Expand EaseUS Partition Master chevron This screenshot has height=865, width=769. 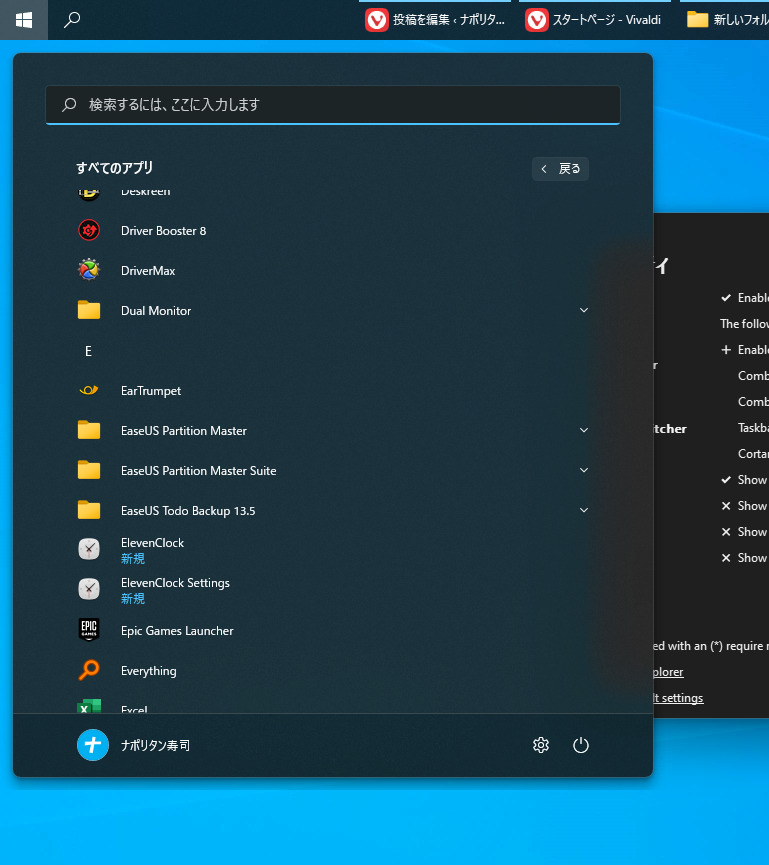584,430
